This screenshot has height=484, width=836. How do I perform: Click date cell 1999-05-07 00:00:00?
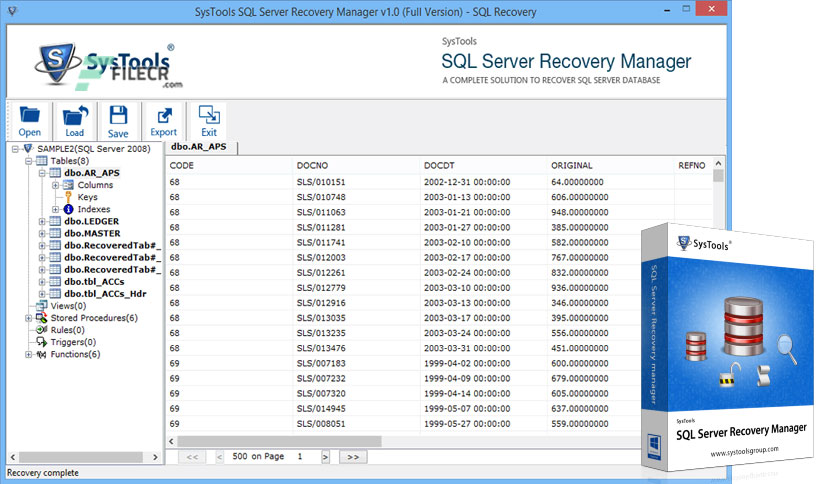tap(467, 408)
